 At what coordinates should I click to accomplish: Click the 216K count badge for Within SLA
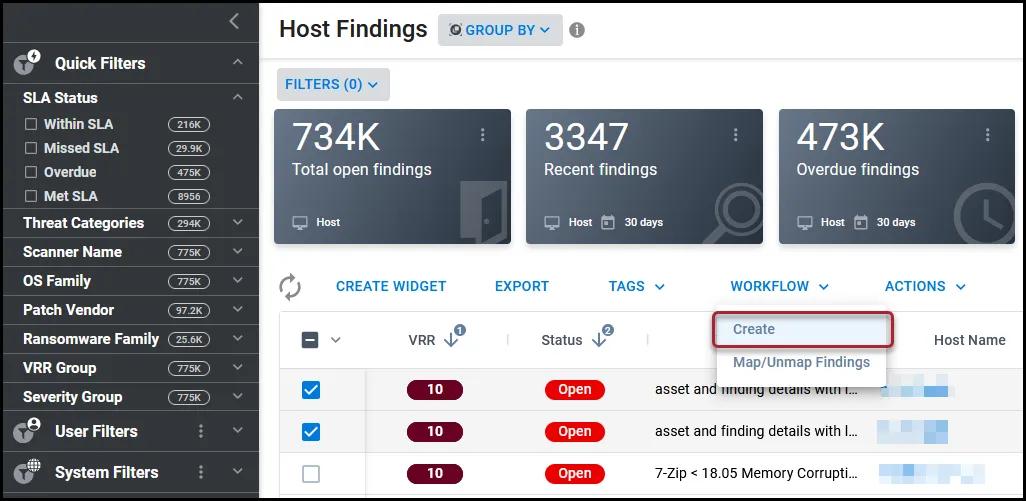[189, 124]
